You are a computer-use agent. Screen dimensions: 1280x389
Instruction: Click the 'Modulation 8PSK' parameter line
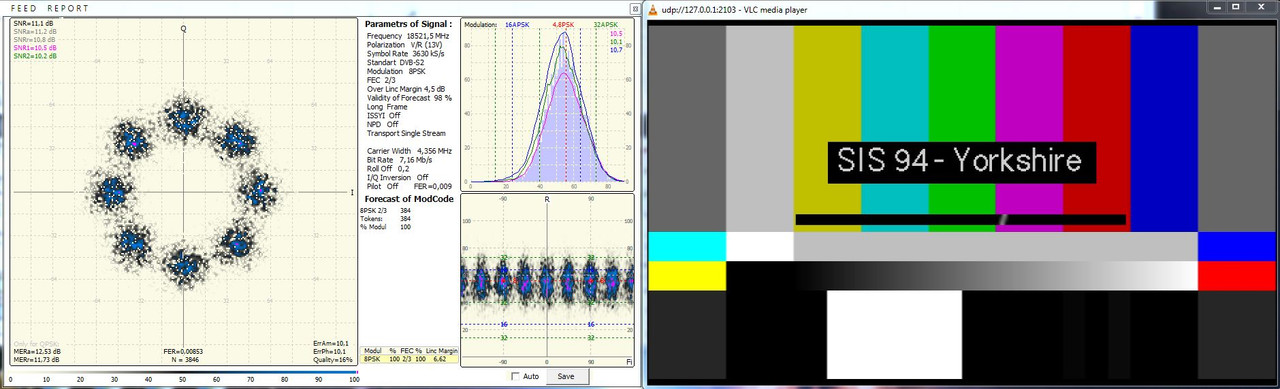[397, 72]
